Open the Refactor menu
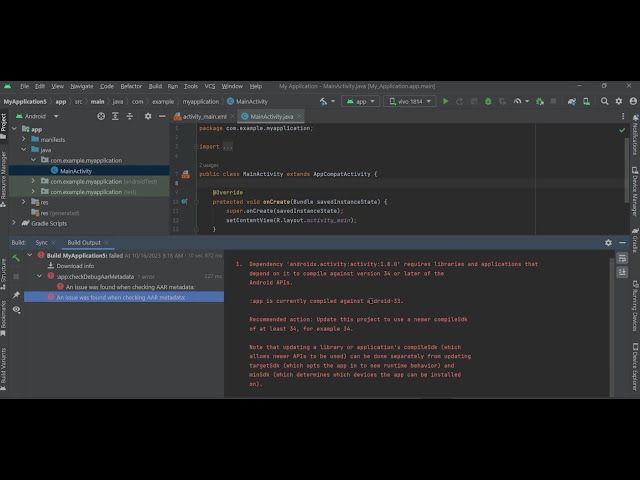The height and width of the screenshot is (480, 640). coord(131,86)
